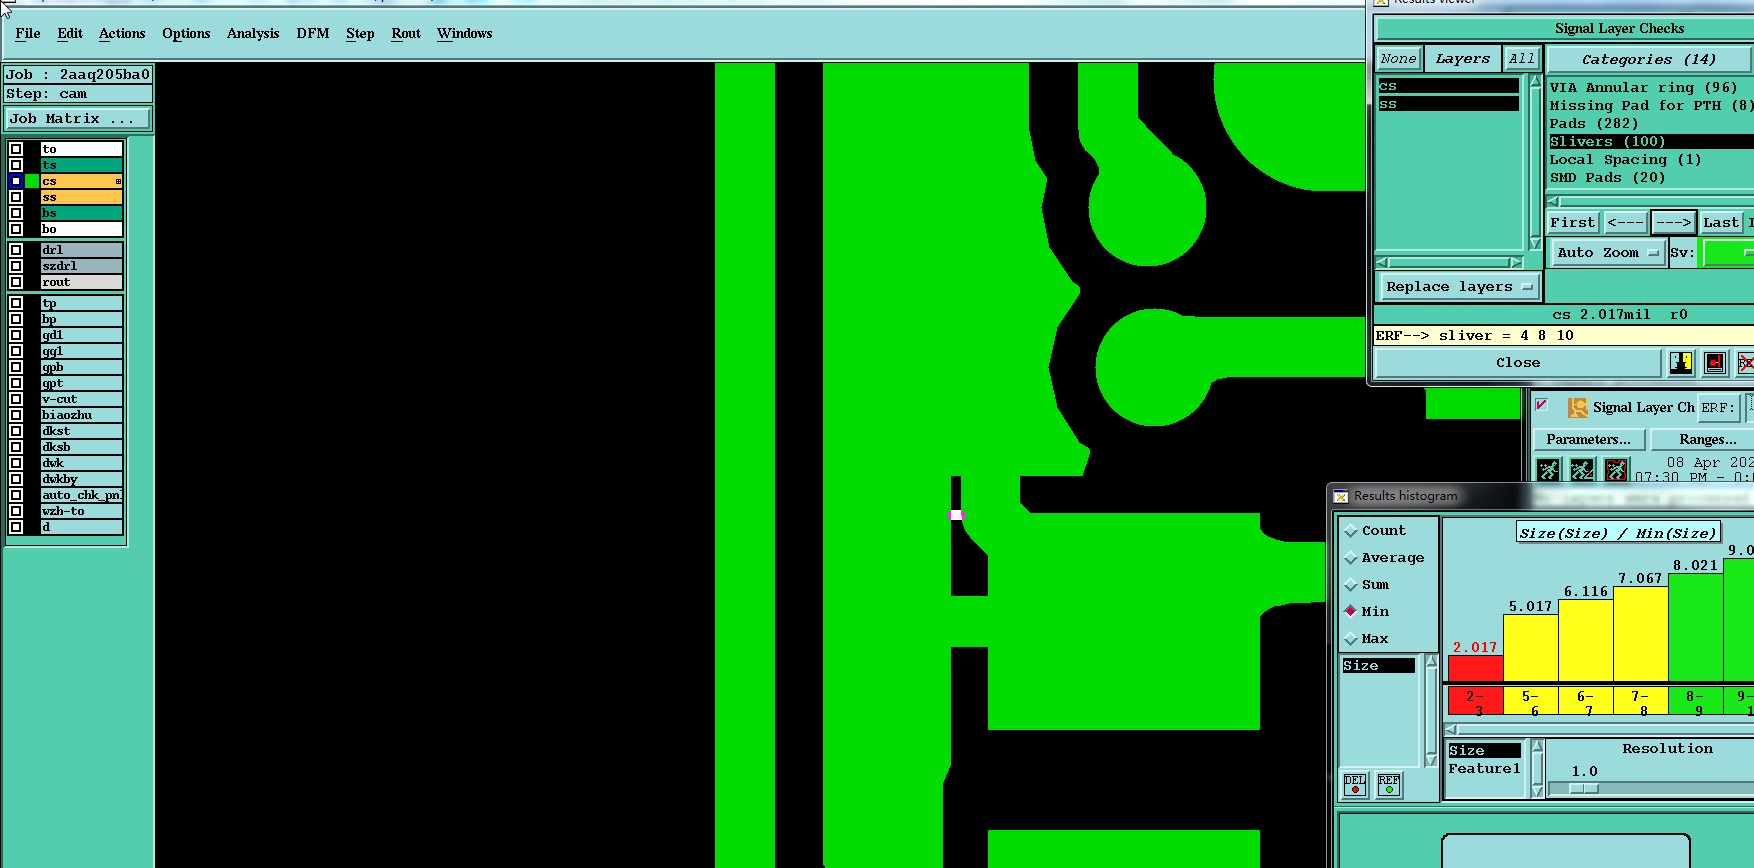The height and width of the screenshot is (868, 1754).
Task: Go to previous result with <--- button
Action: coord(1625,223)
